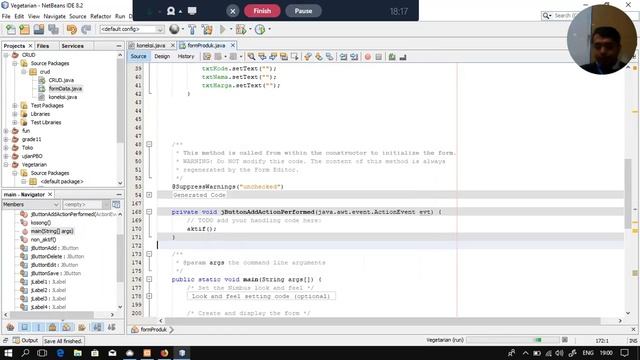The image size is (640, 360).
Task: Toggle Show Static Members filter in Navigator
Action: (x=39, y=327)
